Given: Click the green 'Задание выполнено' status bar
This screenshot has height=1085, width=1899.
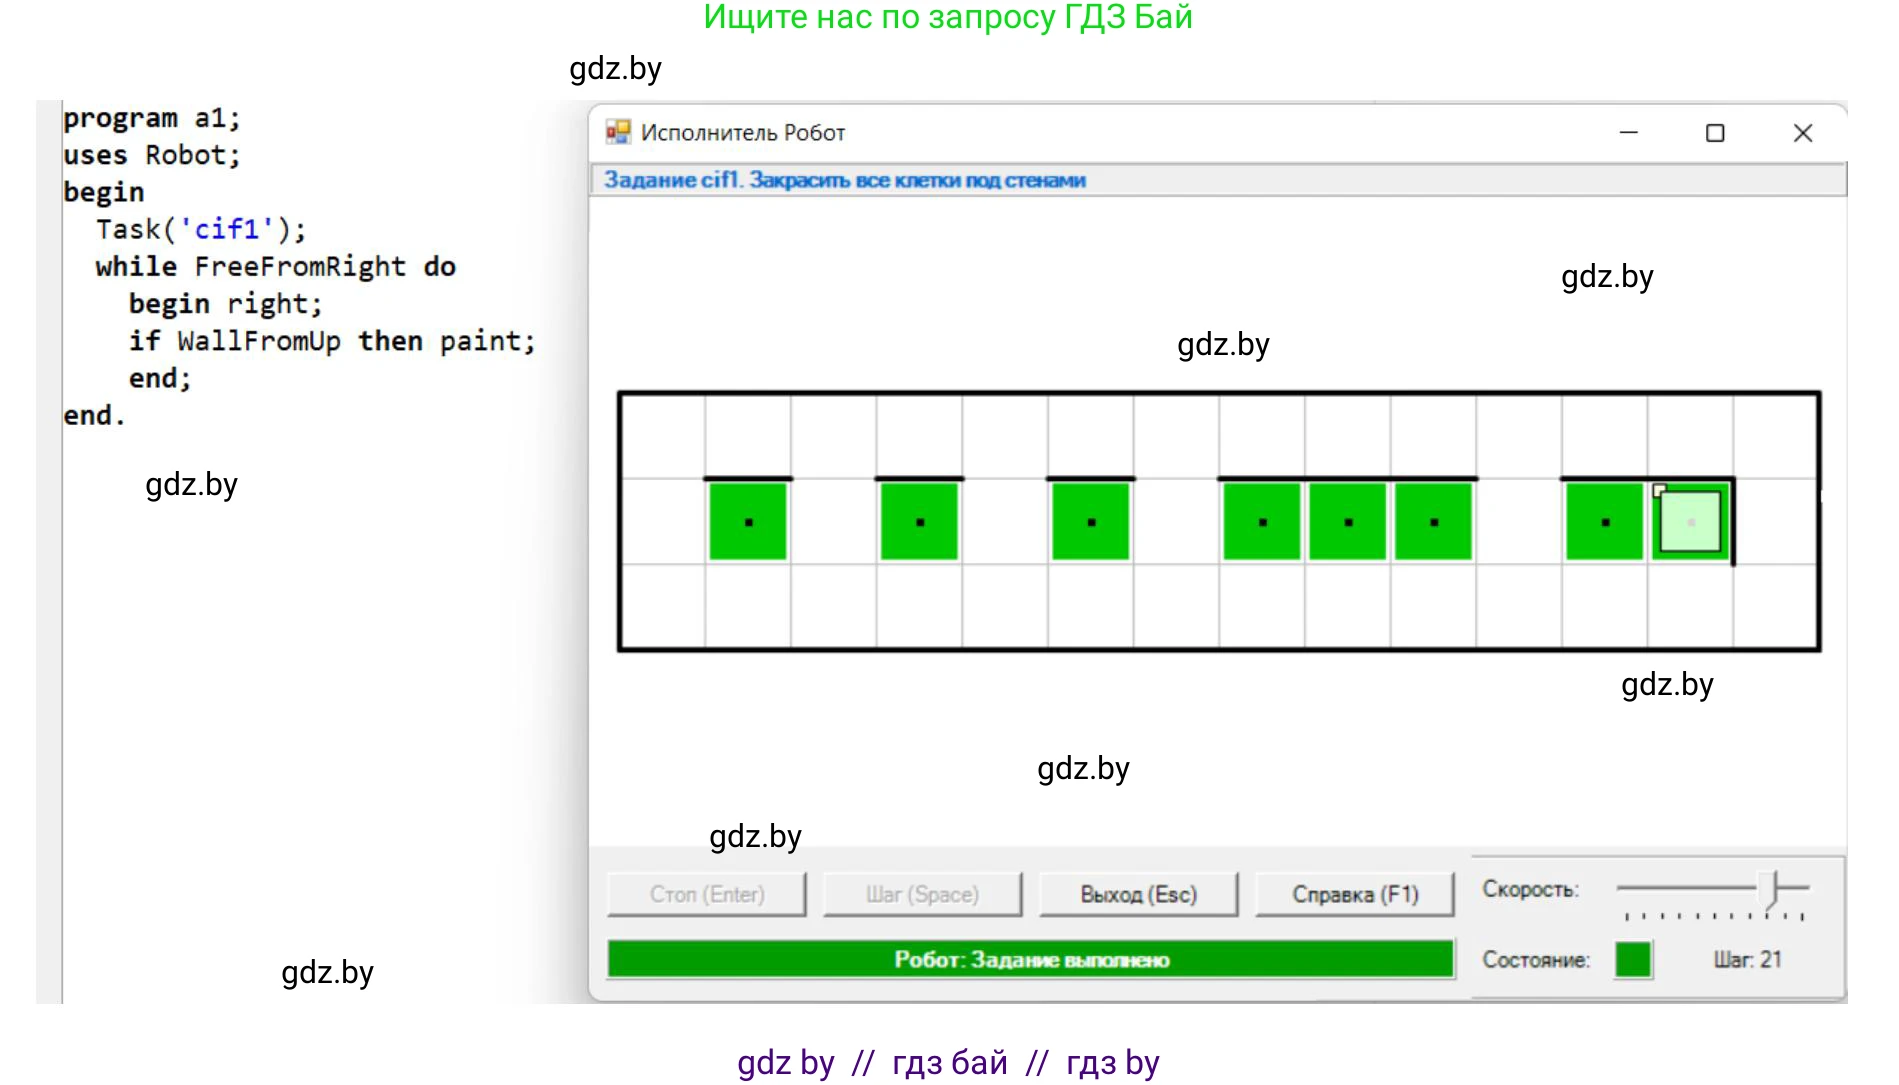Looking at the screenshot, I should (x=1030, y=960).
